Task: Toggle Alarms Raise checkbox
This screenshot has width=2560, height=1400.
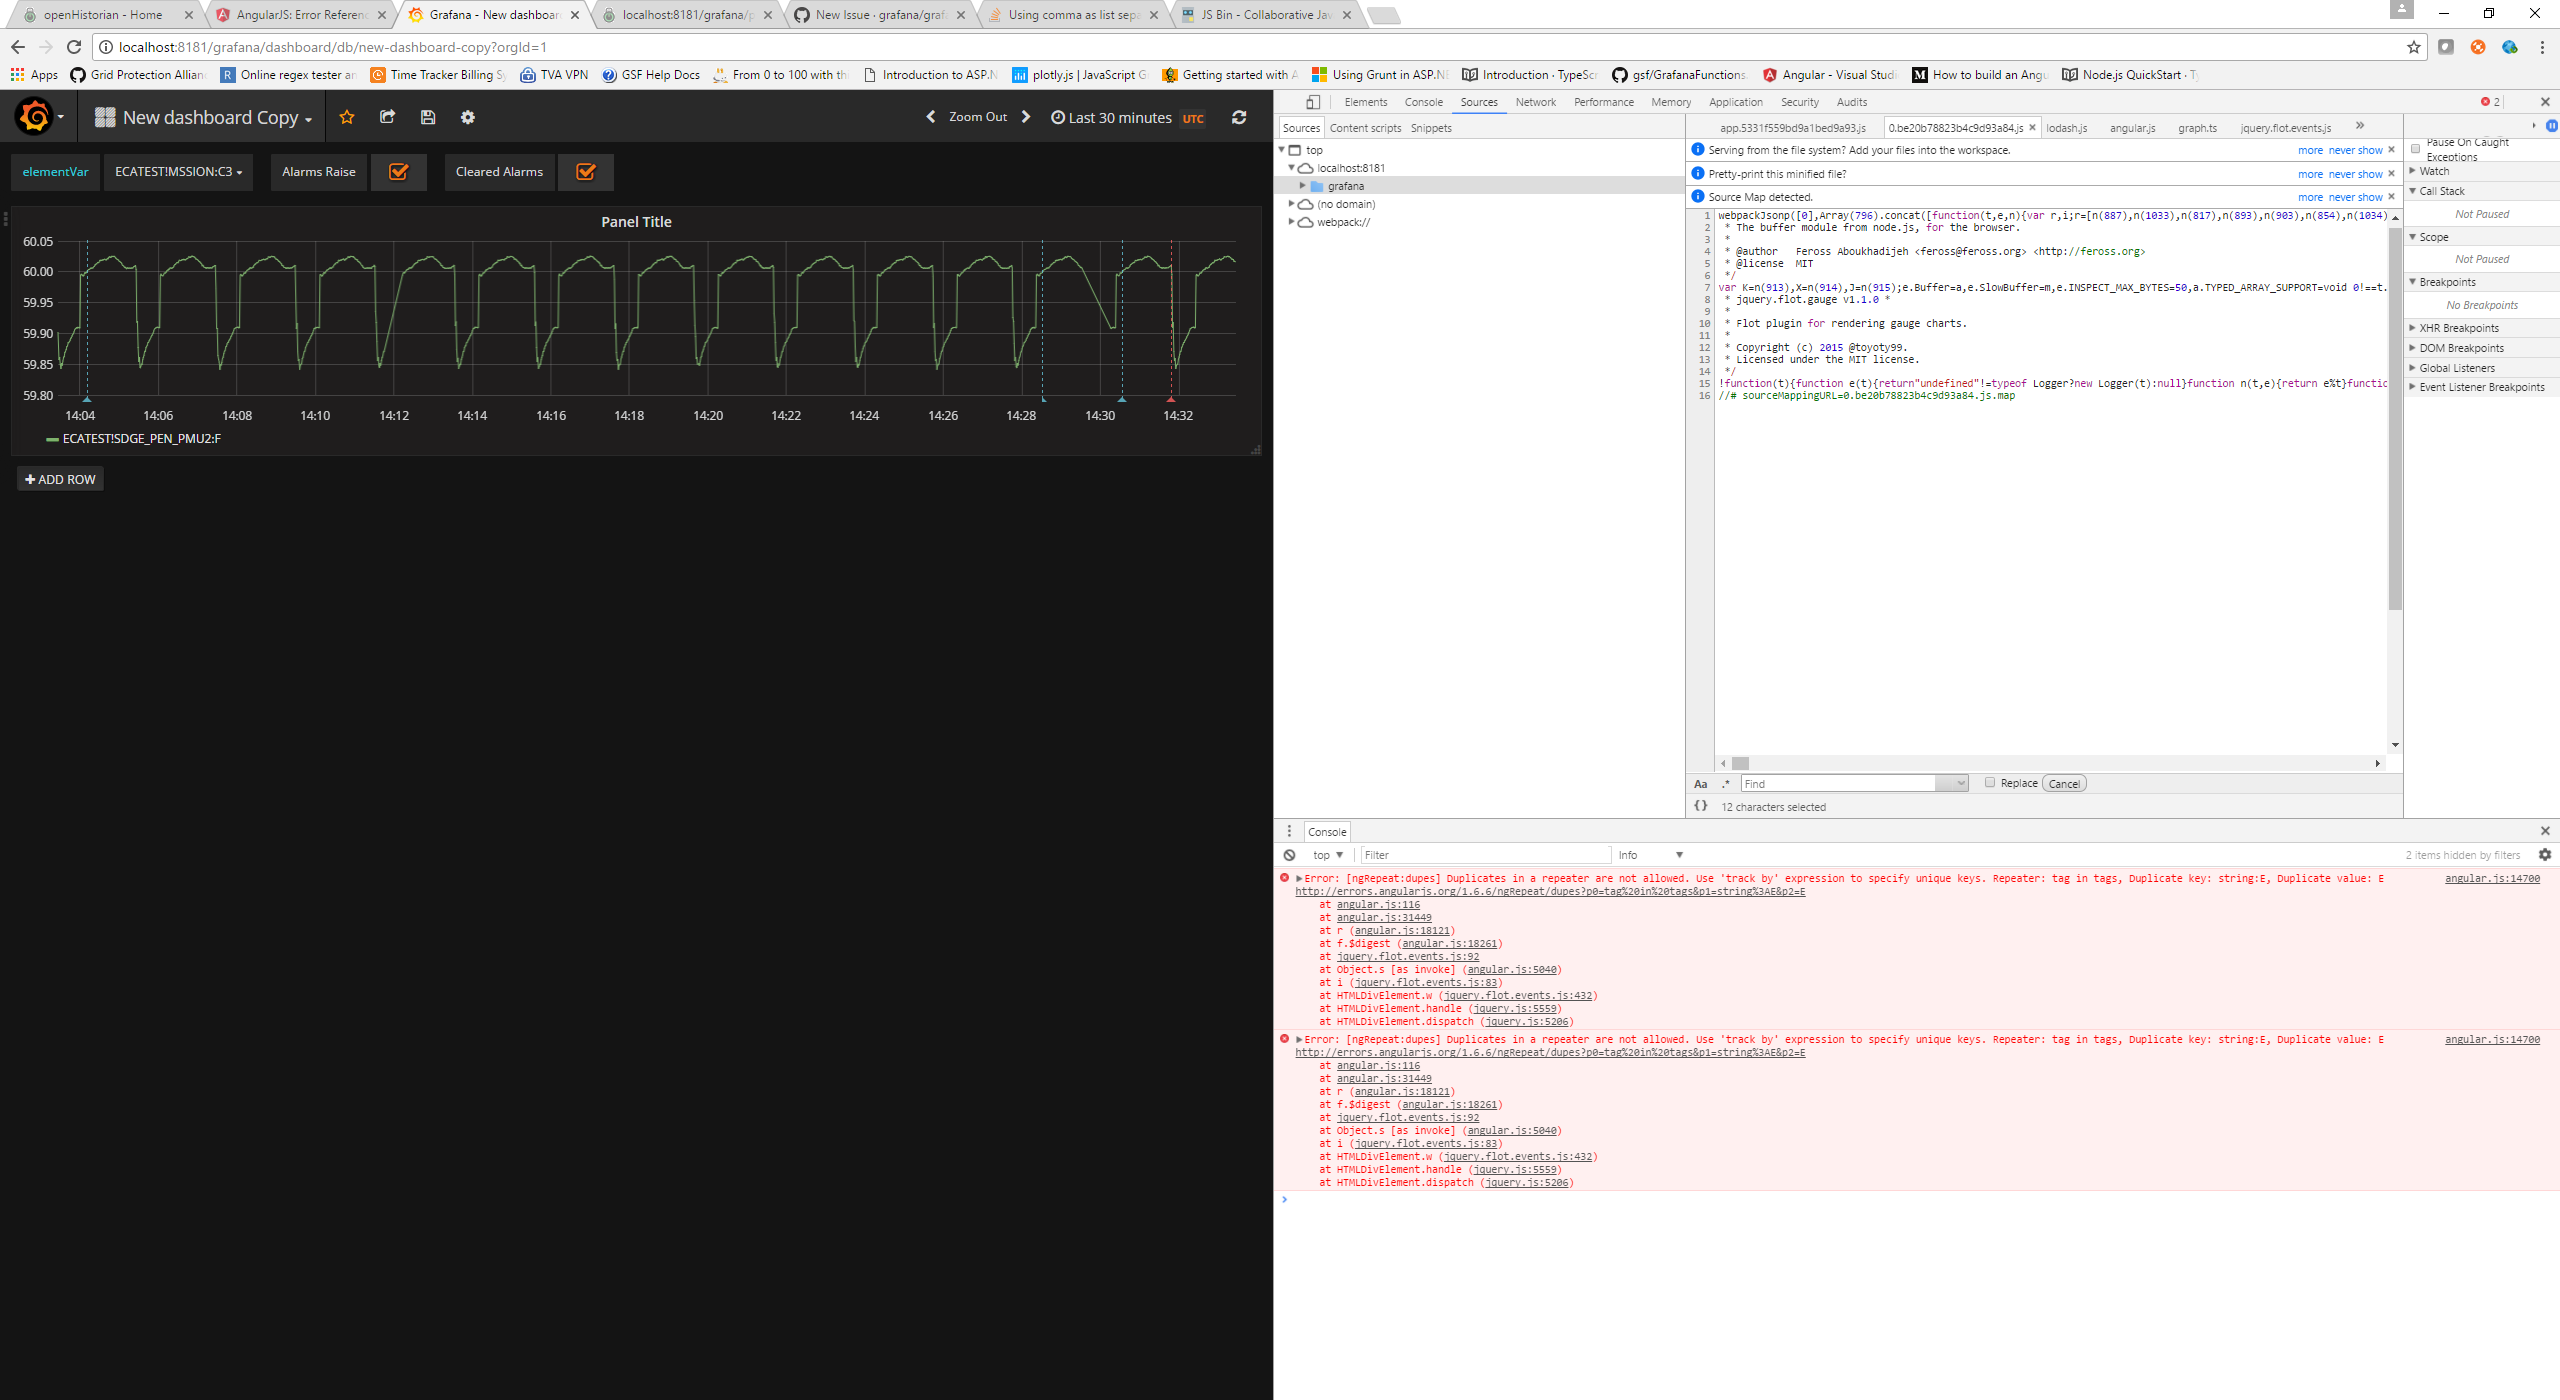Action: tap(398, 172)
